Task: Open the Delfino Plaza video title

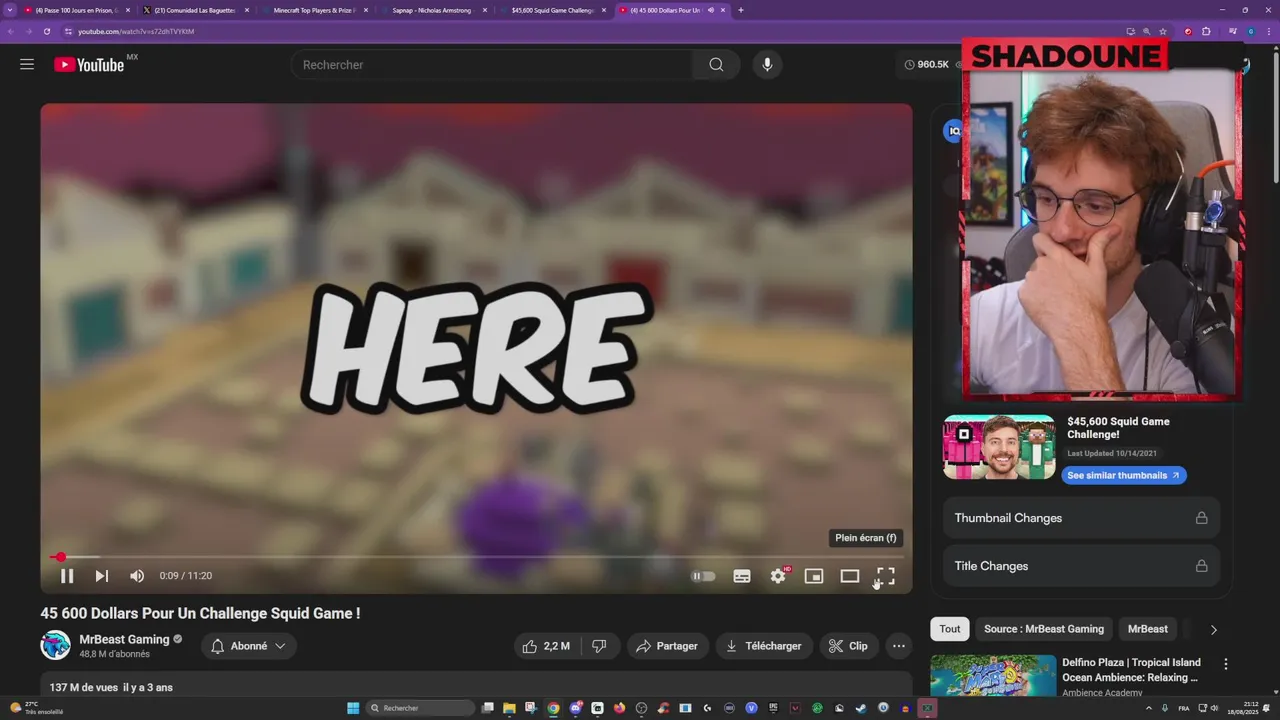Action: coord(1131,670)
